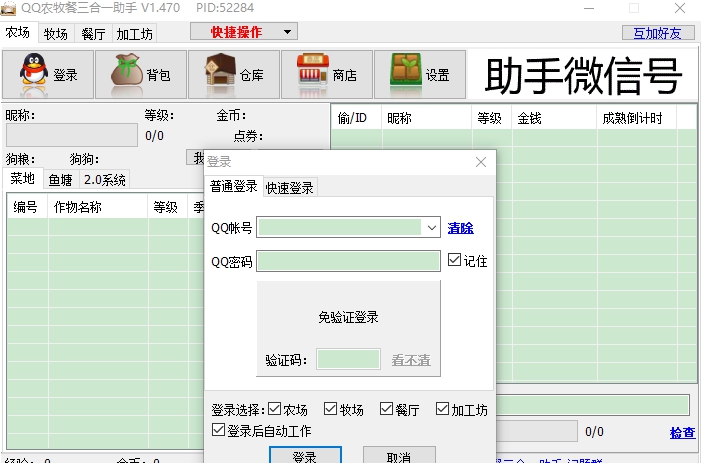
Task: Toggle 登录后自动工作 checkbox
Action: point(218,430)
